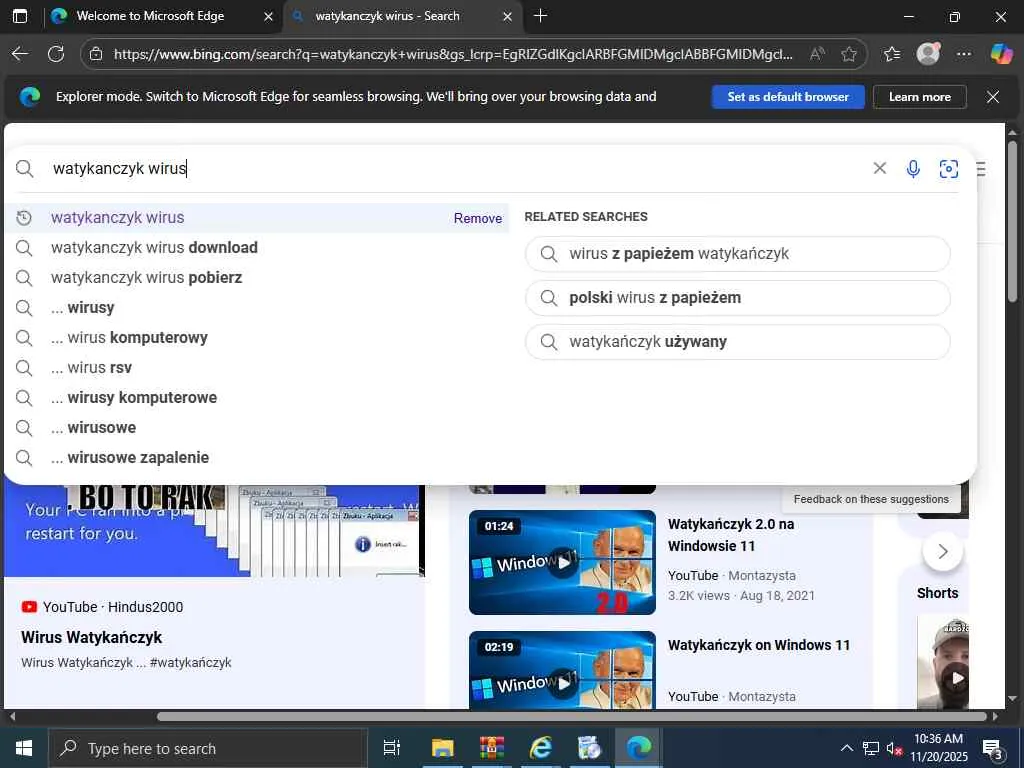Image resolution: width=1024 pixels, height=768 pixels.
Task: Open title Watykańczyk 2.0 na Windowsie 11
Action: coord(731,535)
